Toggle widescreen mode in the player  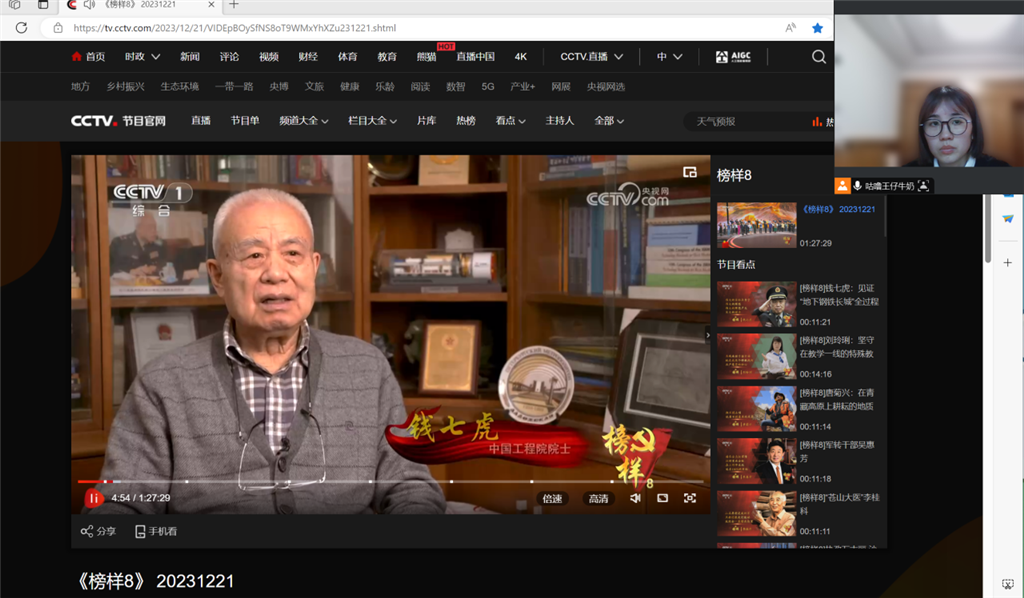click(662, 498)
